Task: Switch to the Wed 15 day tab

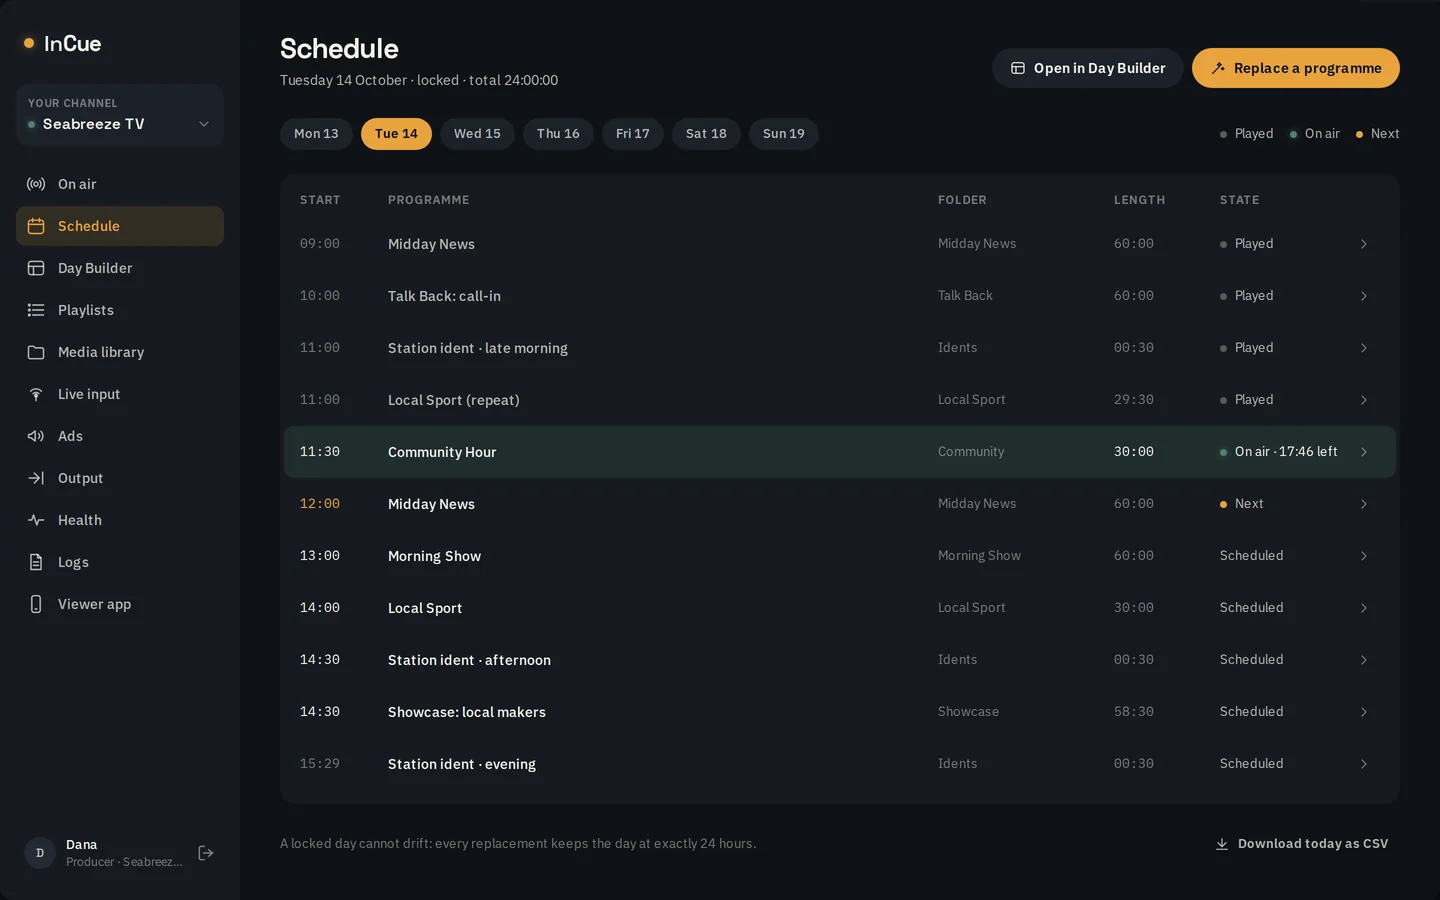Action: [477, 134]
